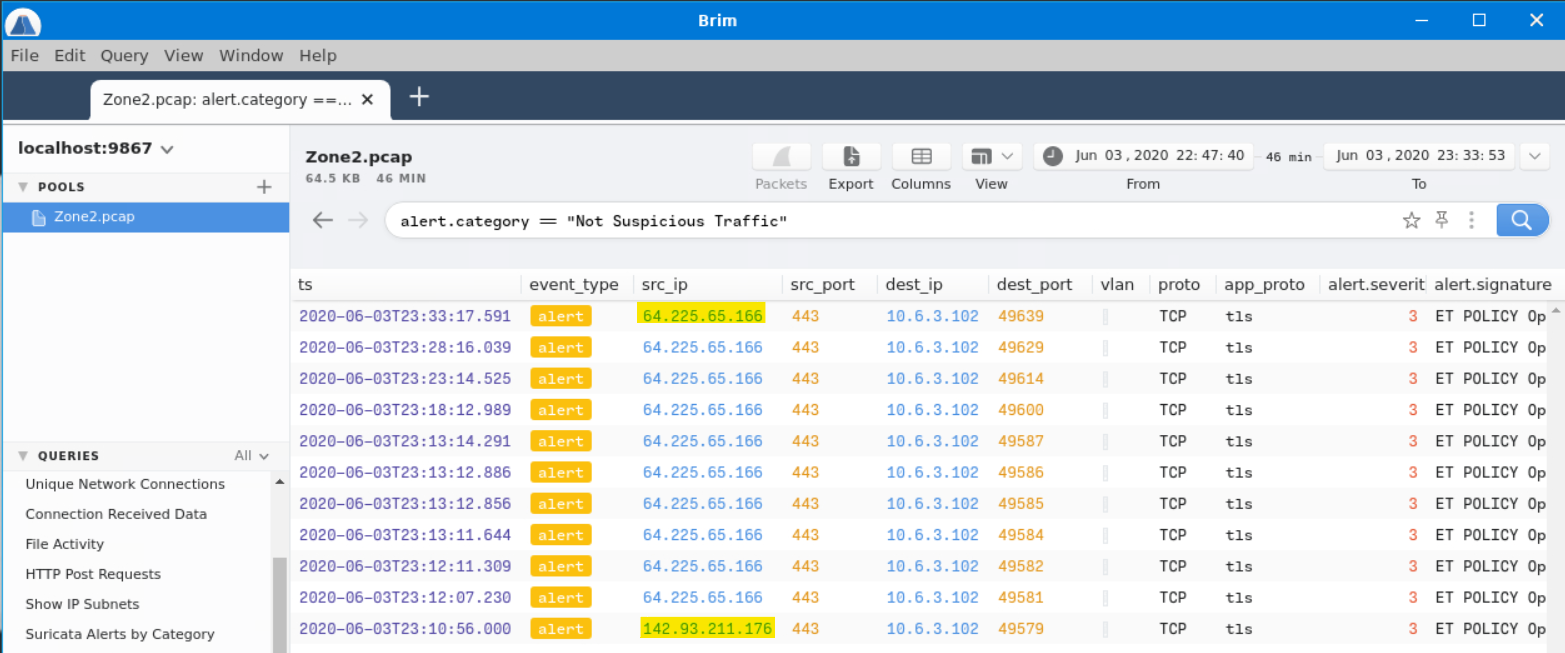This screenshot has height=653, width=1565.
Task: Run Show IP Subnets query
Action: point(82,604)
